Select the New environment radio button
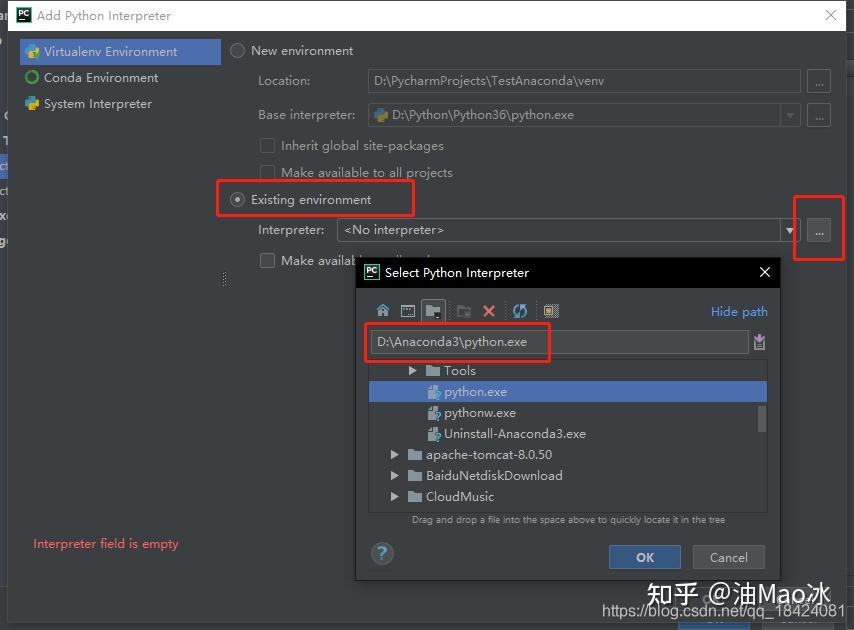Image resolution: width=854 pixels, height=630 pixels. pos(236,50)
